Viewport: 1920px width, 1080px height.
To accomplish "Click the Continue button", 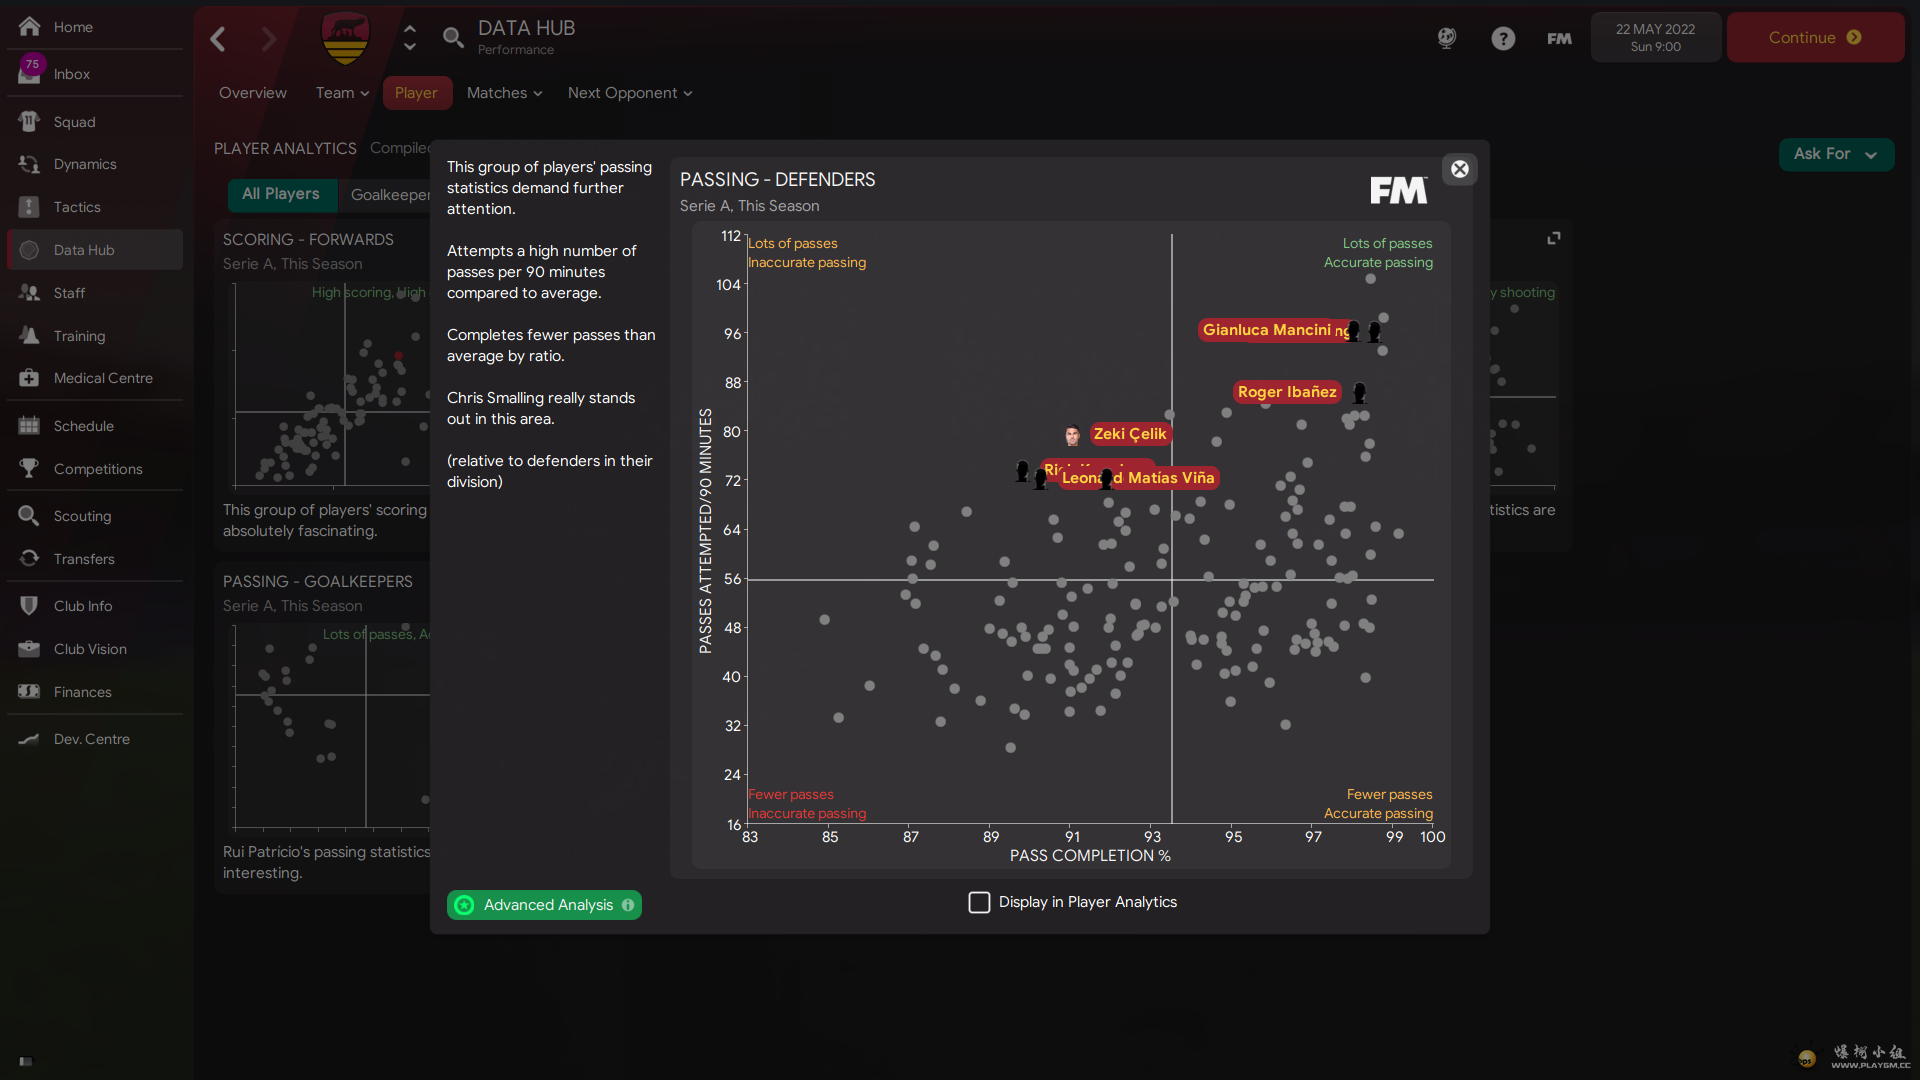I will tap(1815, 38).
